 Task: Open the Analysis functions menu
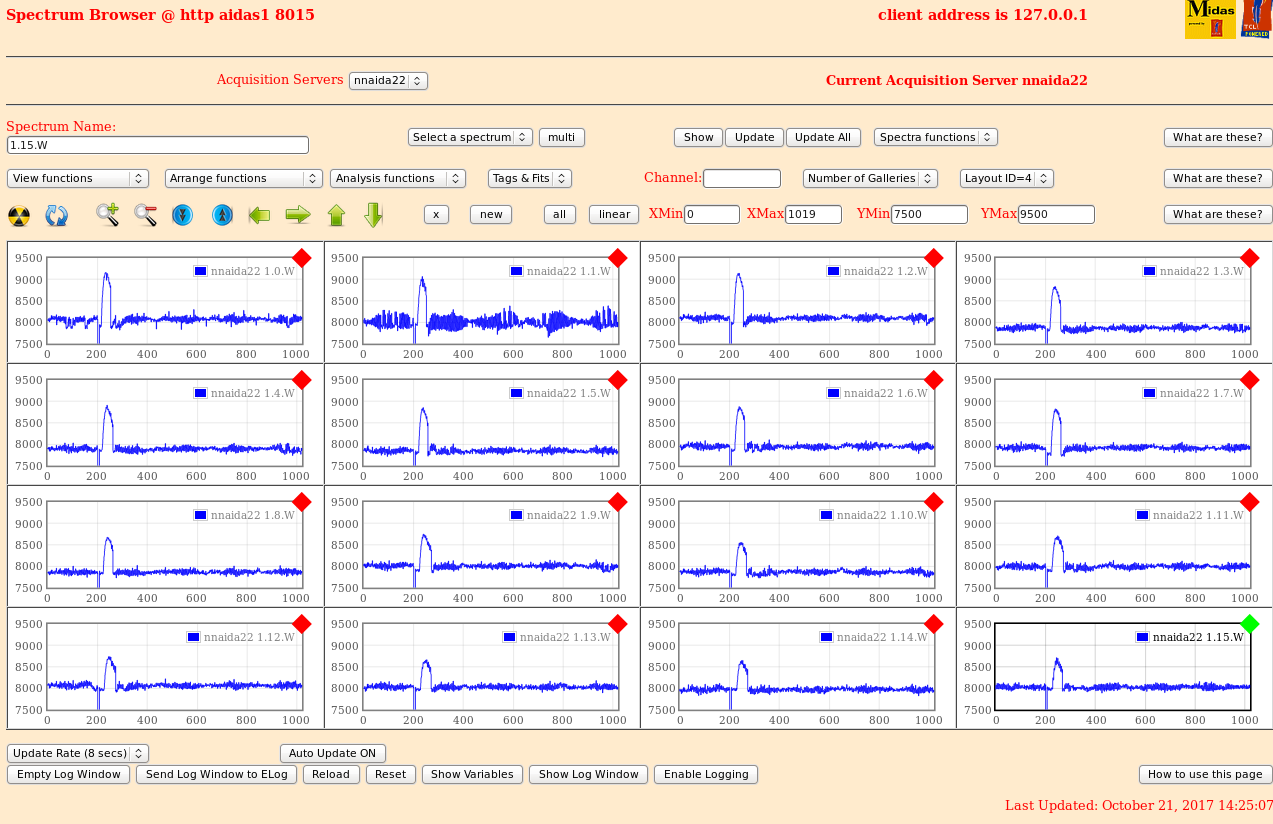click(x=397, y=178)
